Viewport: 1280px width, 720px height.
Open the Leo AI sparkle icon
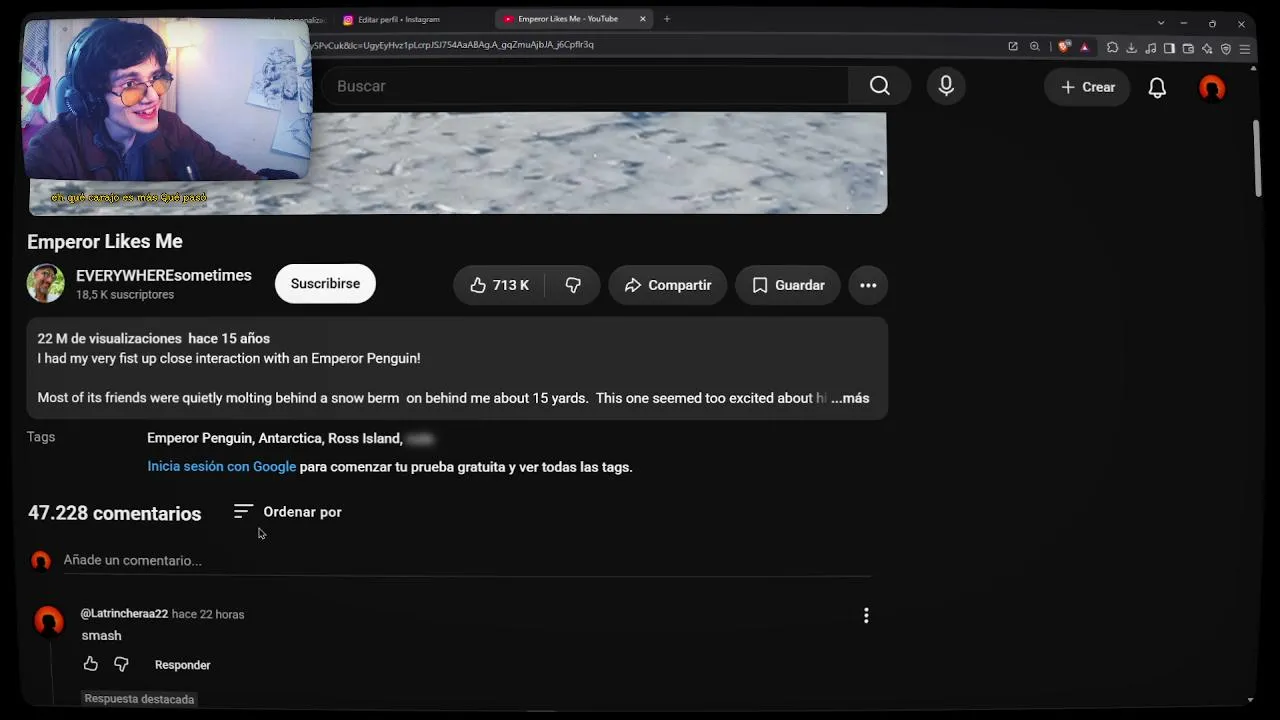[x=1207, y=48]
